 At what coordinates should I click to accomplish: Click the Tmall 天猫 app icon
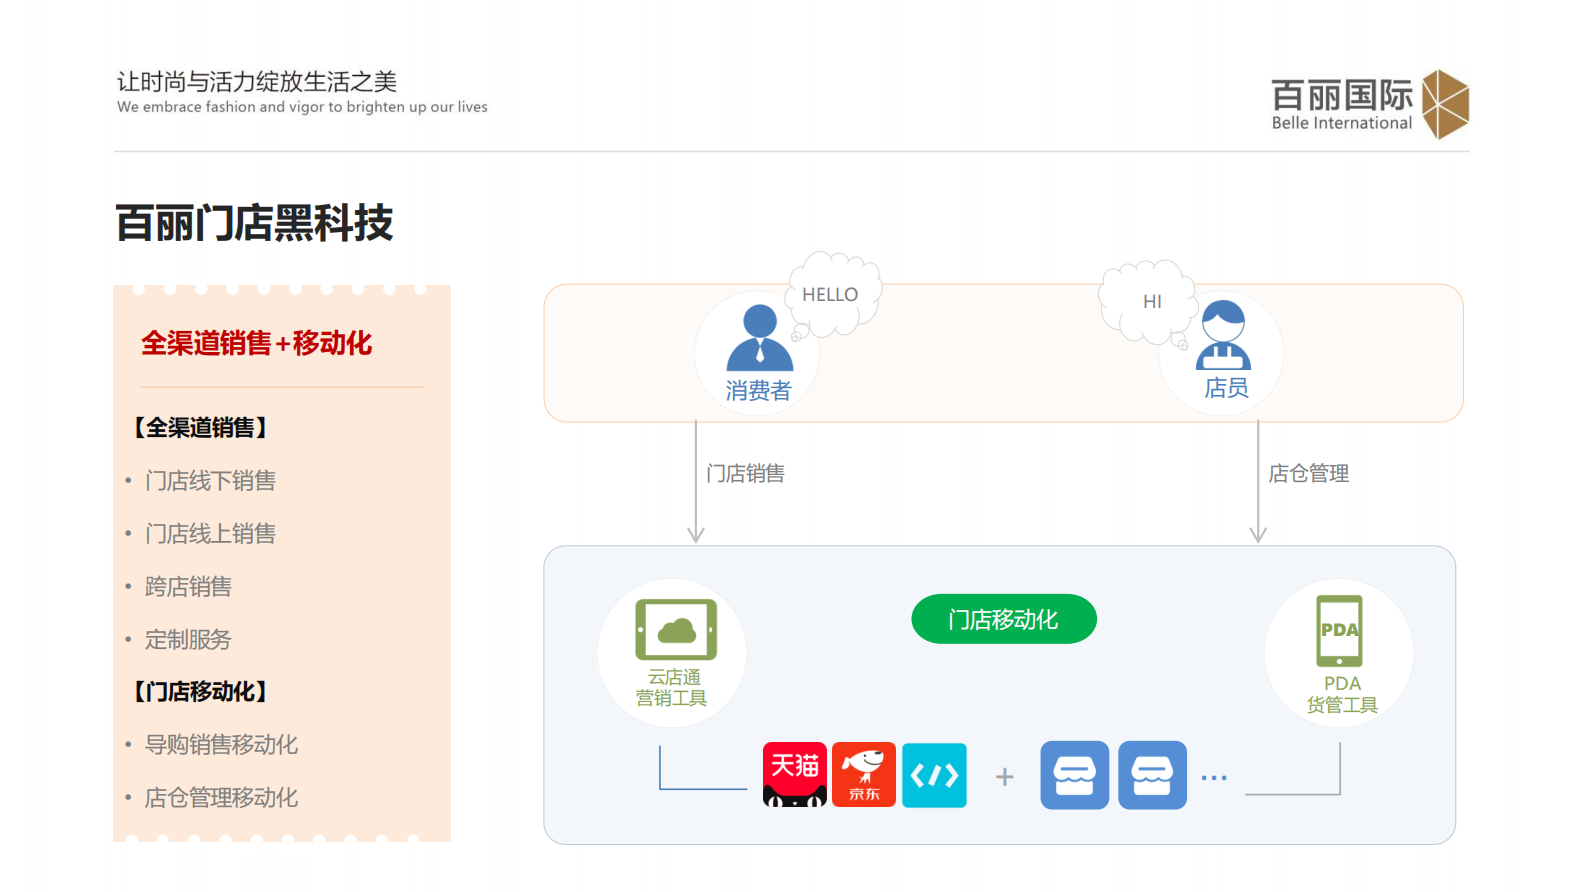click(x=795, y=774)
